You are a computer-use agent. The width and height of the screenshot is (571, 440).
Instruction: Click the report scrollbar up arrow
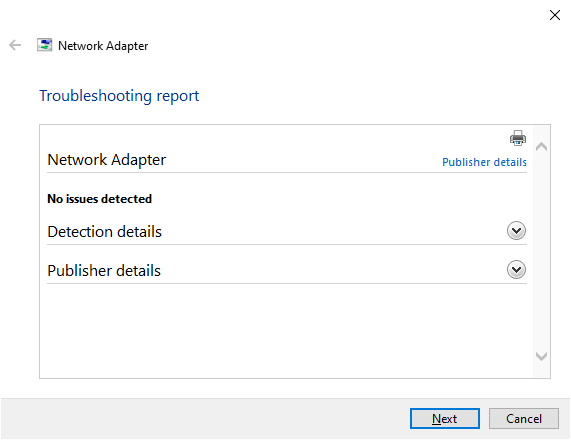(542, 147)
